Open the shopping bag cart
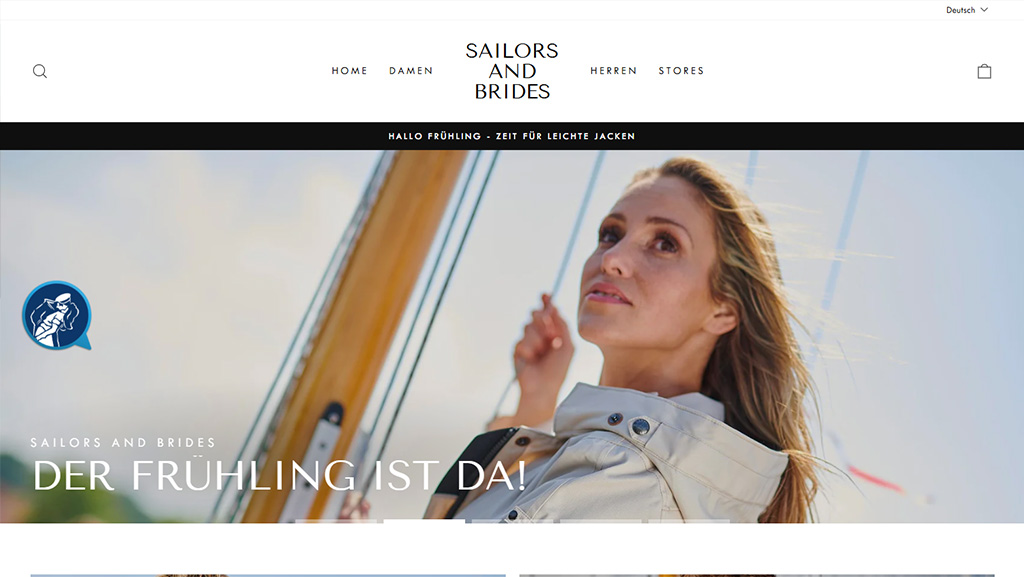The height and width of the screenshot is (577, 1024). (x=984, y=71)
